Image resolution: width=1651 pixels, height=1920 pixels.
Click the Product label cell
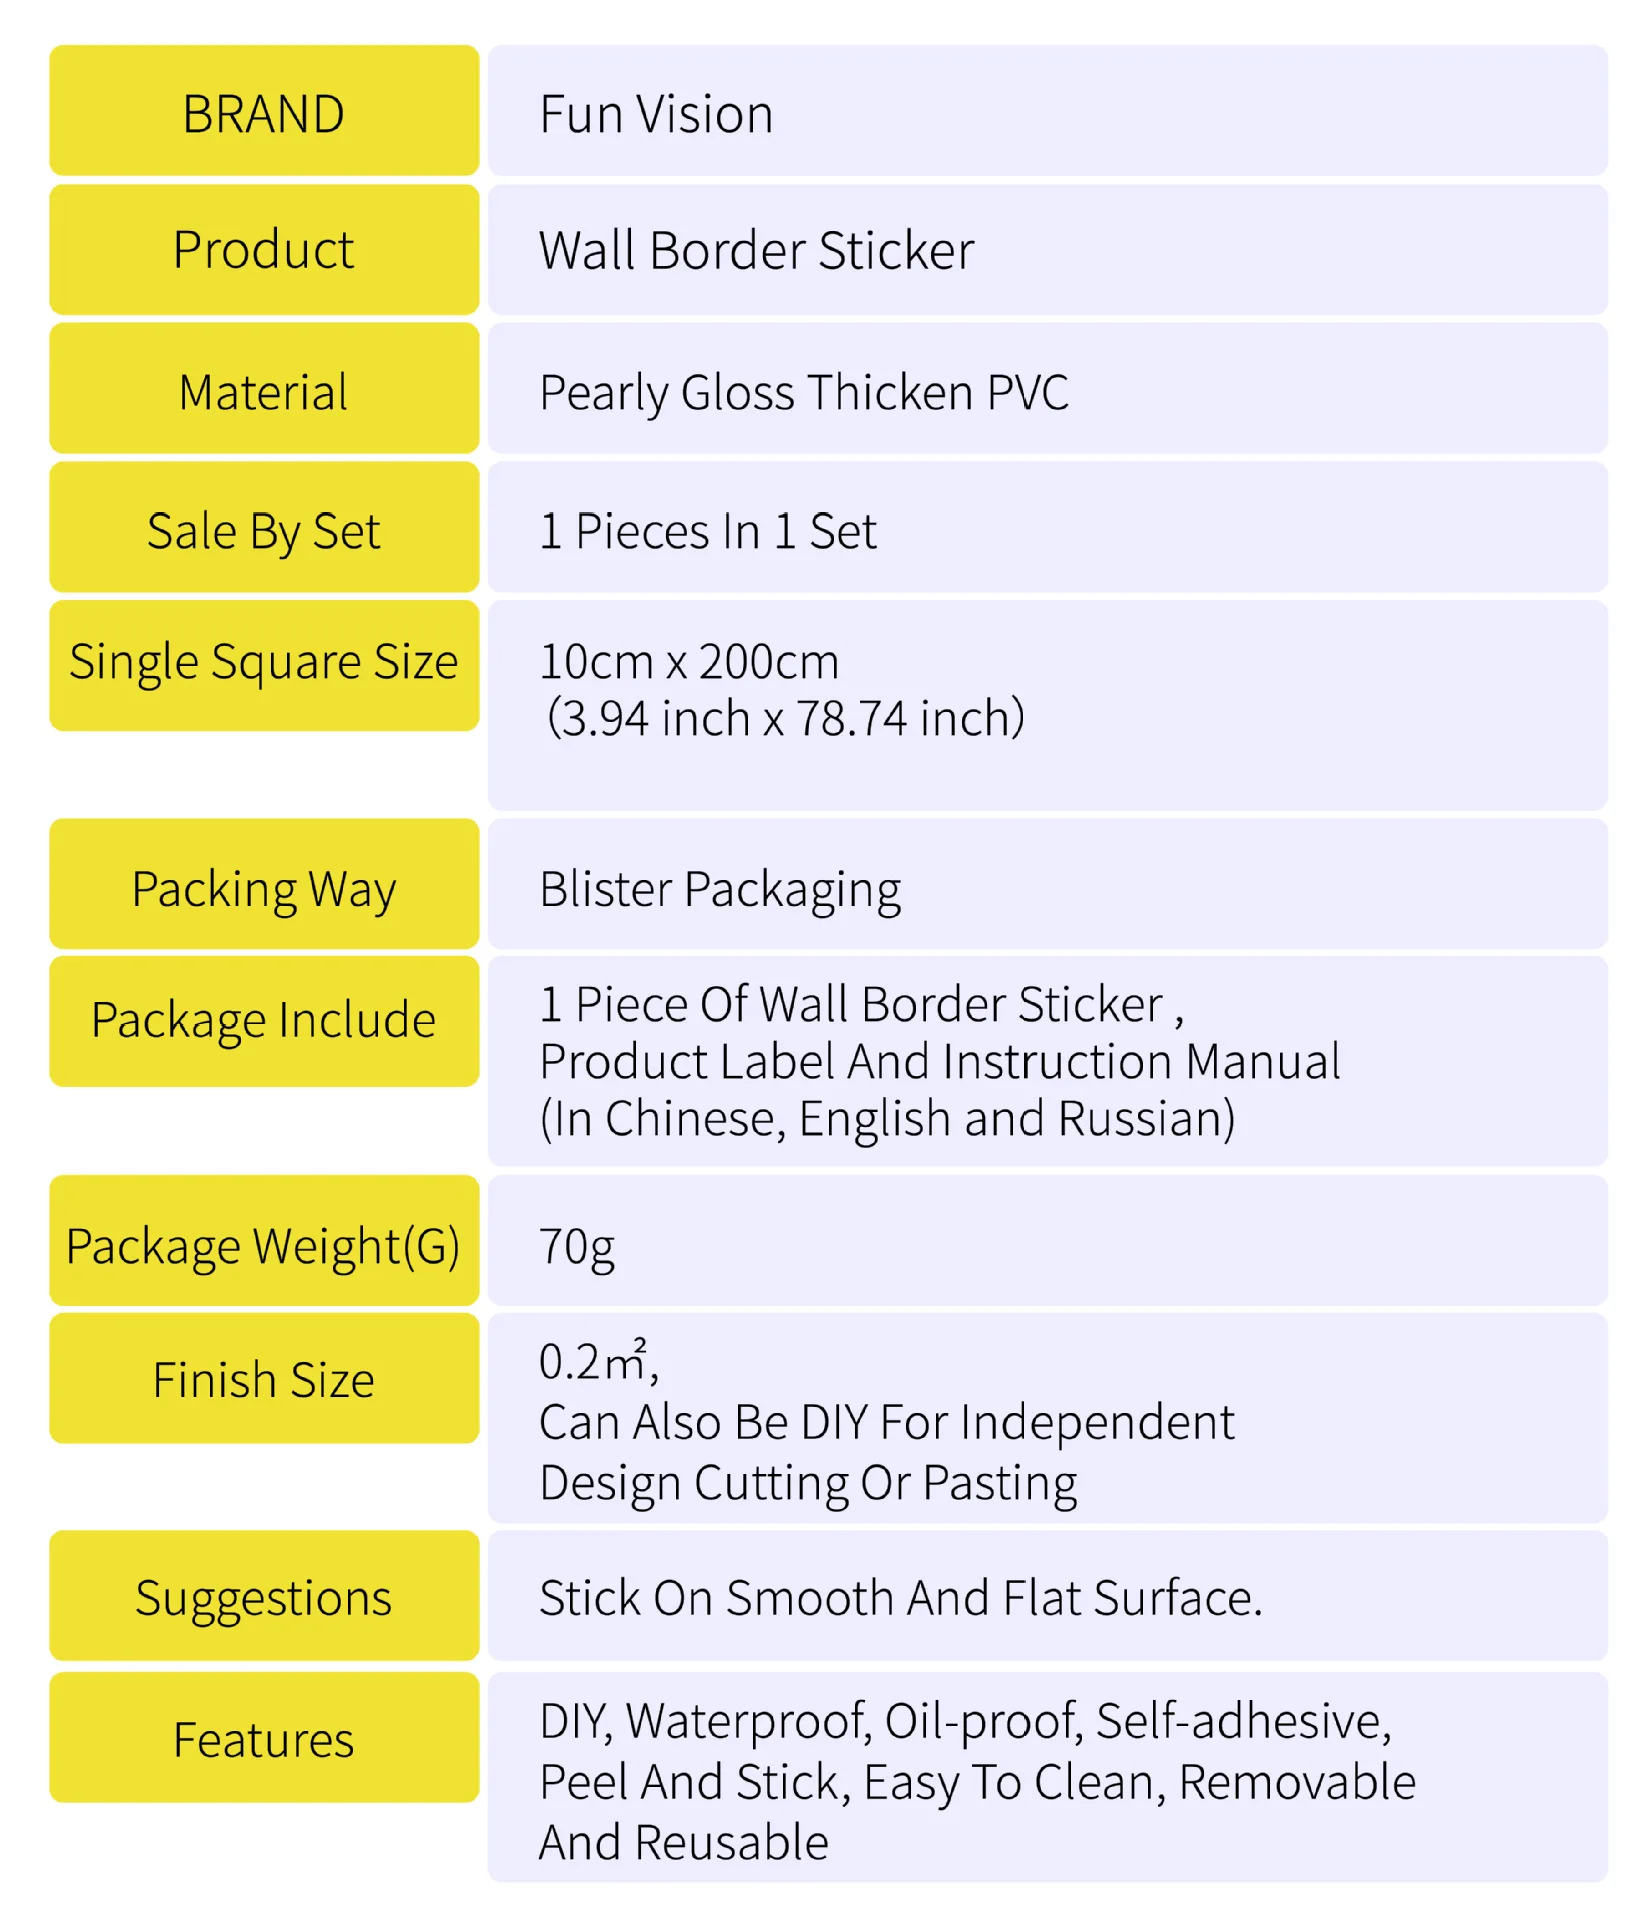coord(264,249)
